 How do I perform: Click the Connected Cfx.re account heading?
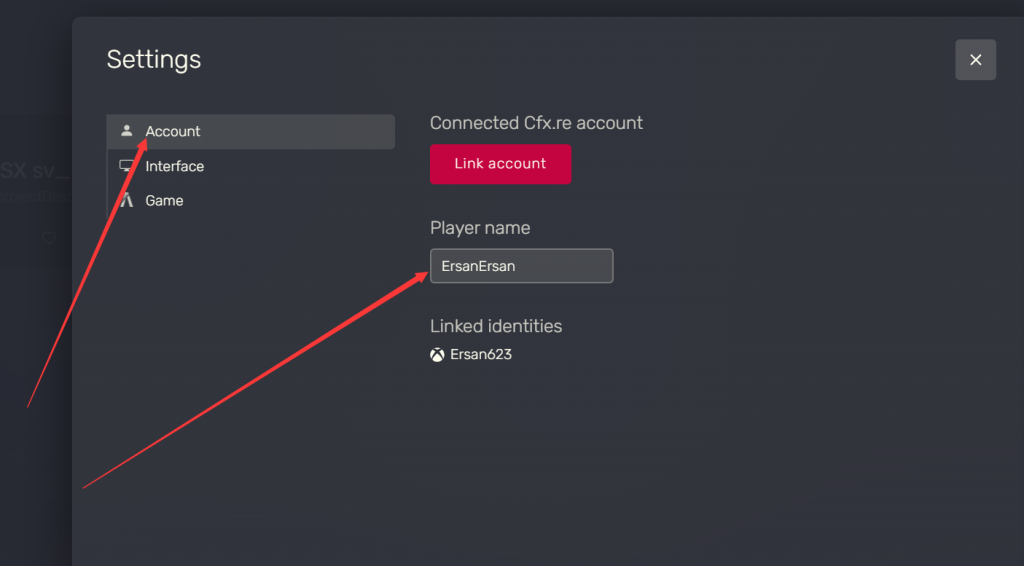click(x=536, y=123)
